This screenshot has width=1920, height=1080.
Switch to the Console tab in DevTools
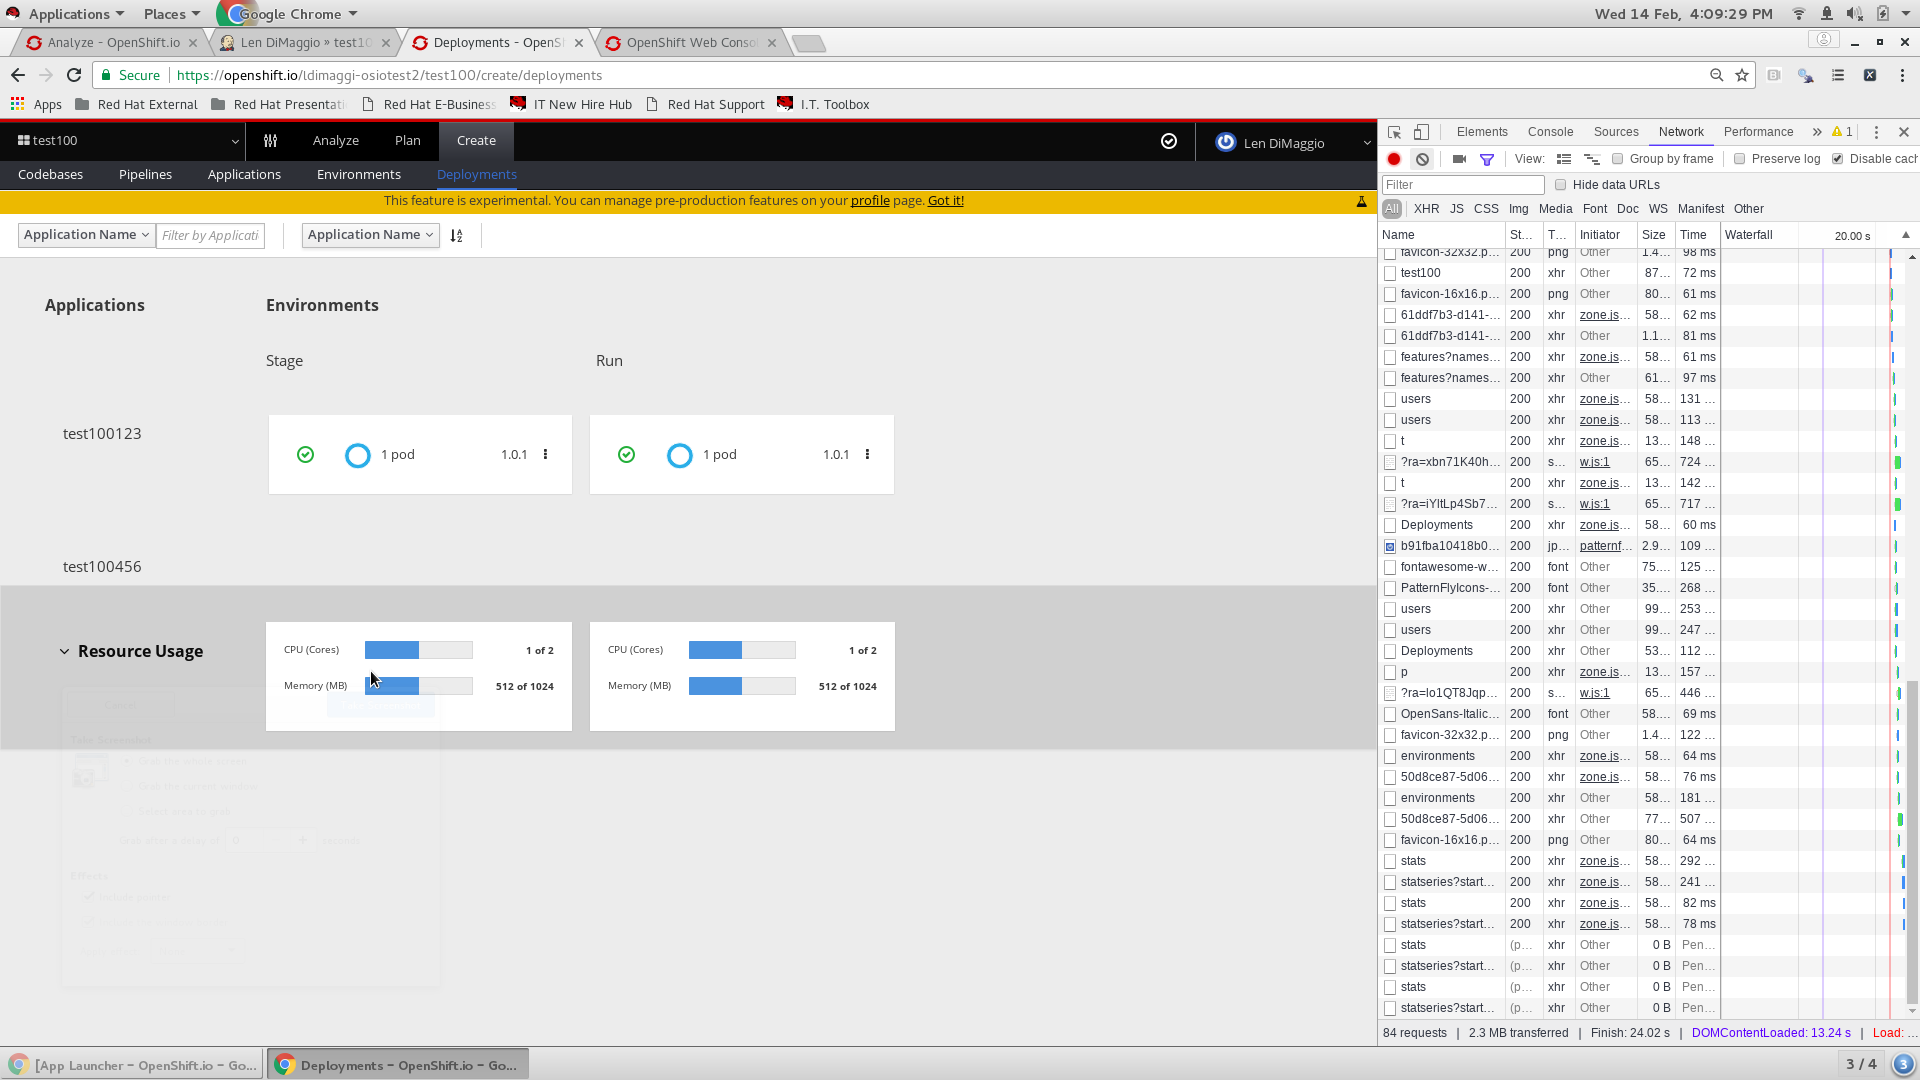click(x=1550, y=131)
